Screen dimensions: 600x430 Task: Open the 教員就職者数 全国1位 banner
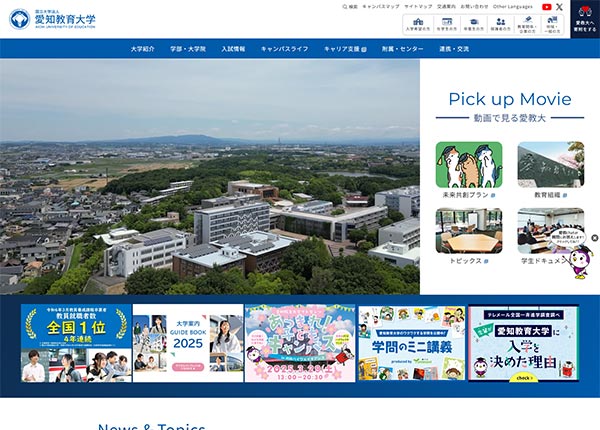(76, 343)
